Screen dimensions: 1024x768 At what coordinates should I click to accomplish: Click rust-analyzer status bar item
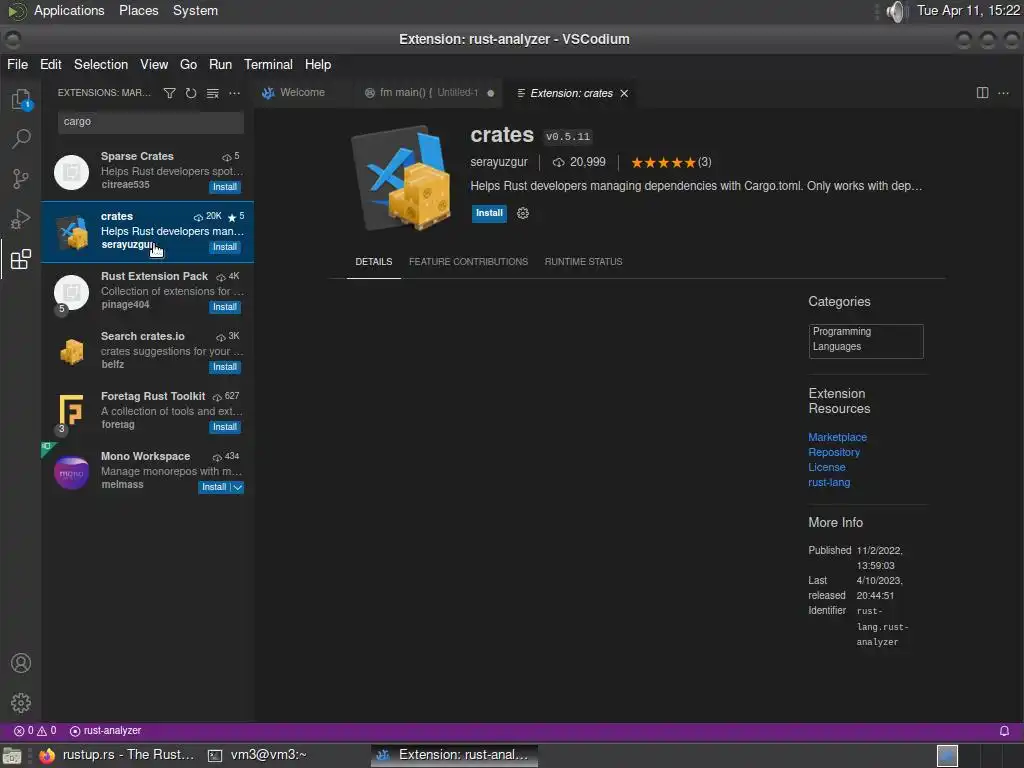(x=105, y=731)
